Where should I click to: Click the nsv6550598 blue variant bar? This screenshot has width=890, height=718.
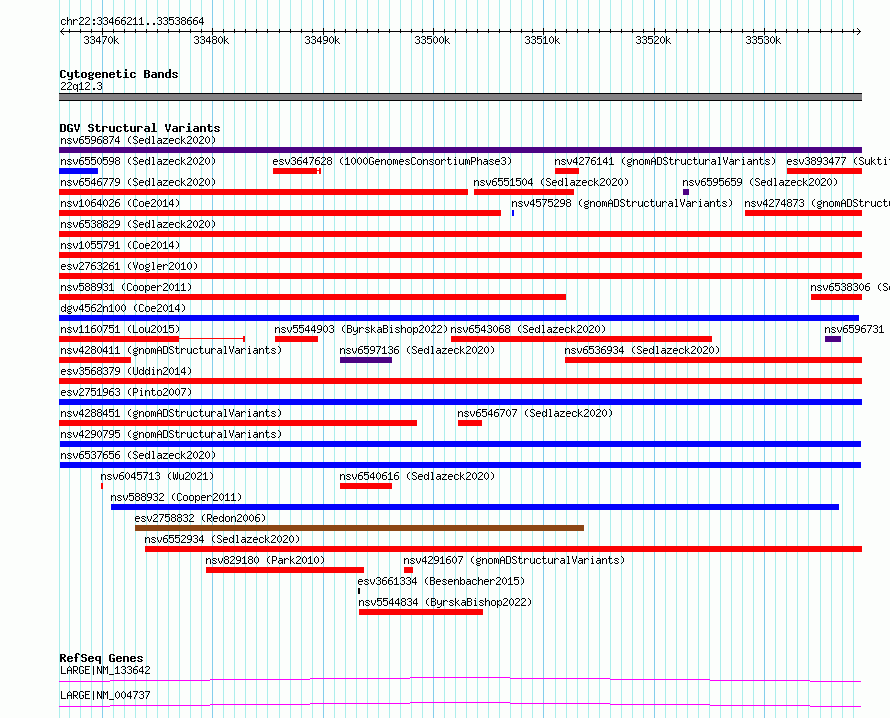point(78,171)
